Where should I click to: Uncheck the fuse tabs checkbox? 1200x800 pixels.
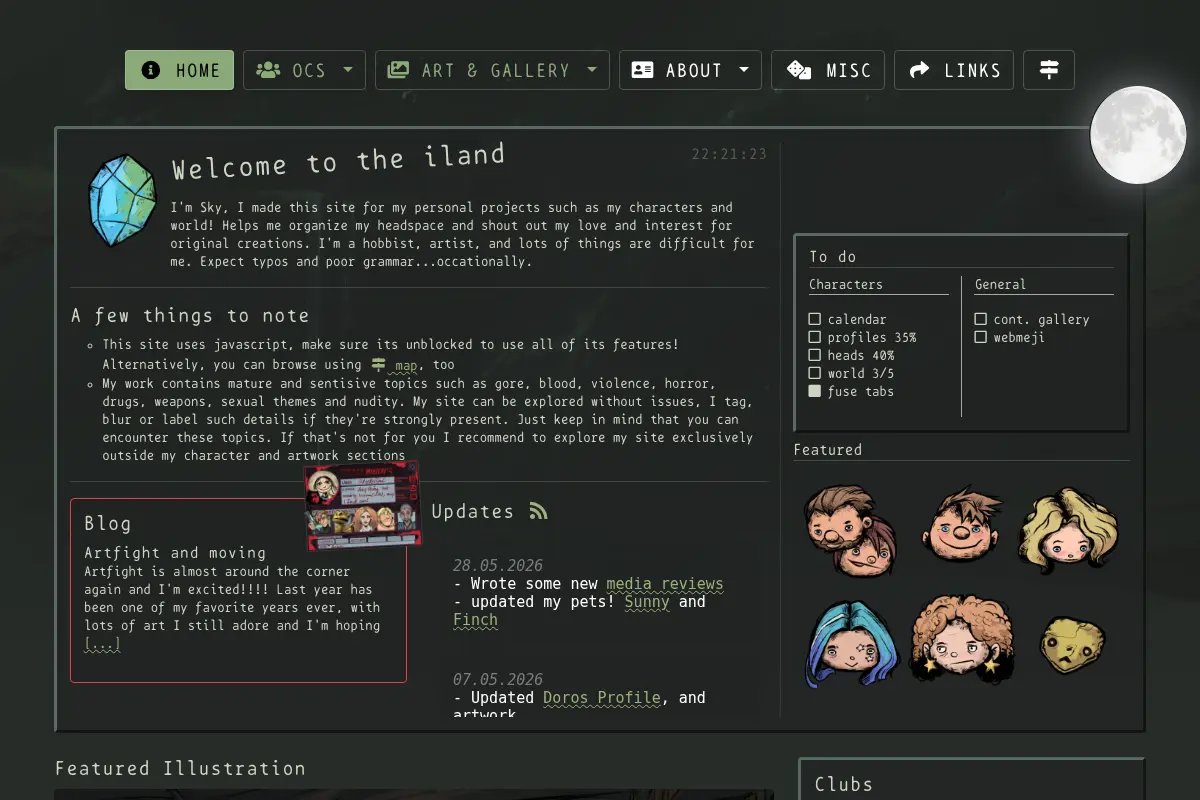point(815,391)
